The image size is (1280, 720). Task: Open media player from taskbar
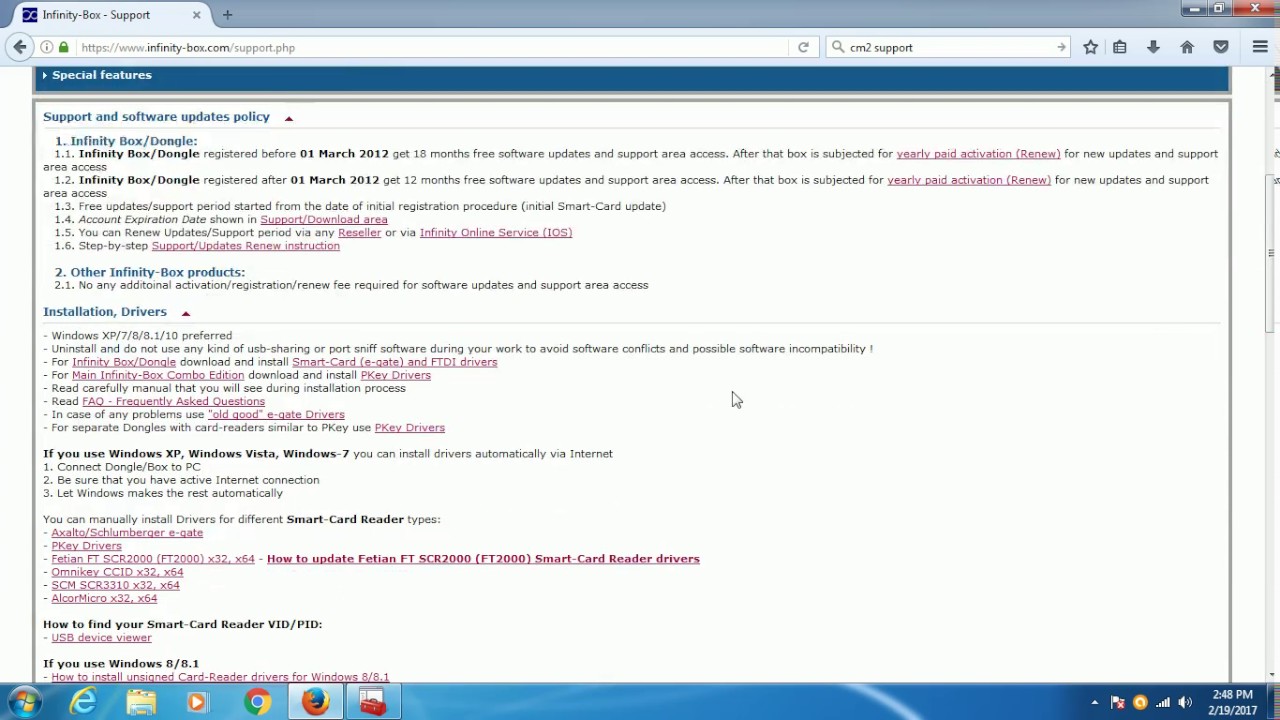pyautogui.click(x=198, y=702)
